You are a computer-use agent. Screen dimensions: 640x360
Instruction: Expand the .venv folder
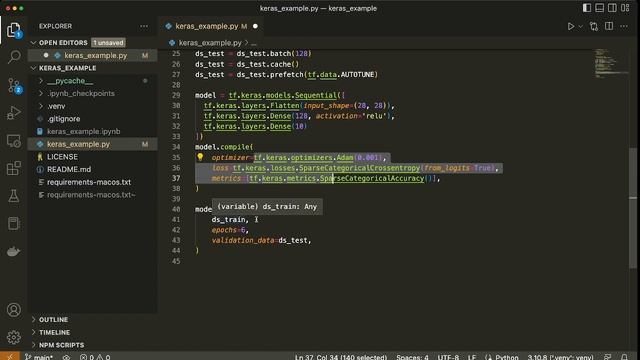pos(56,106)
